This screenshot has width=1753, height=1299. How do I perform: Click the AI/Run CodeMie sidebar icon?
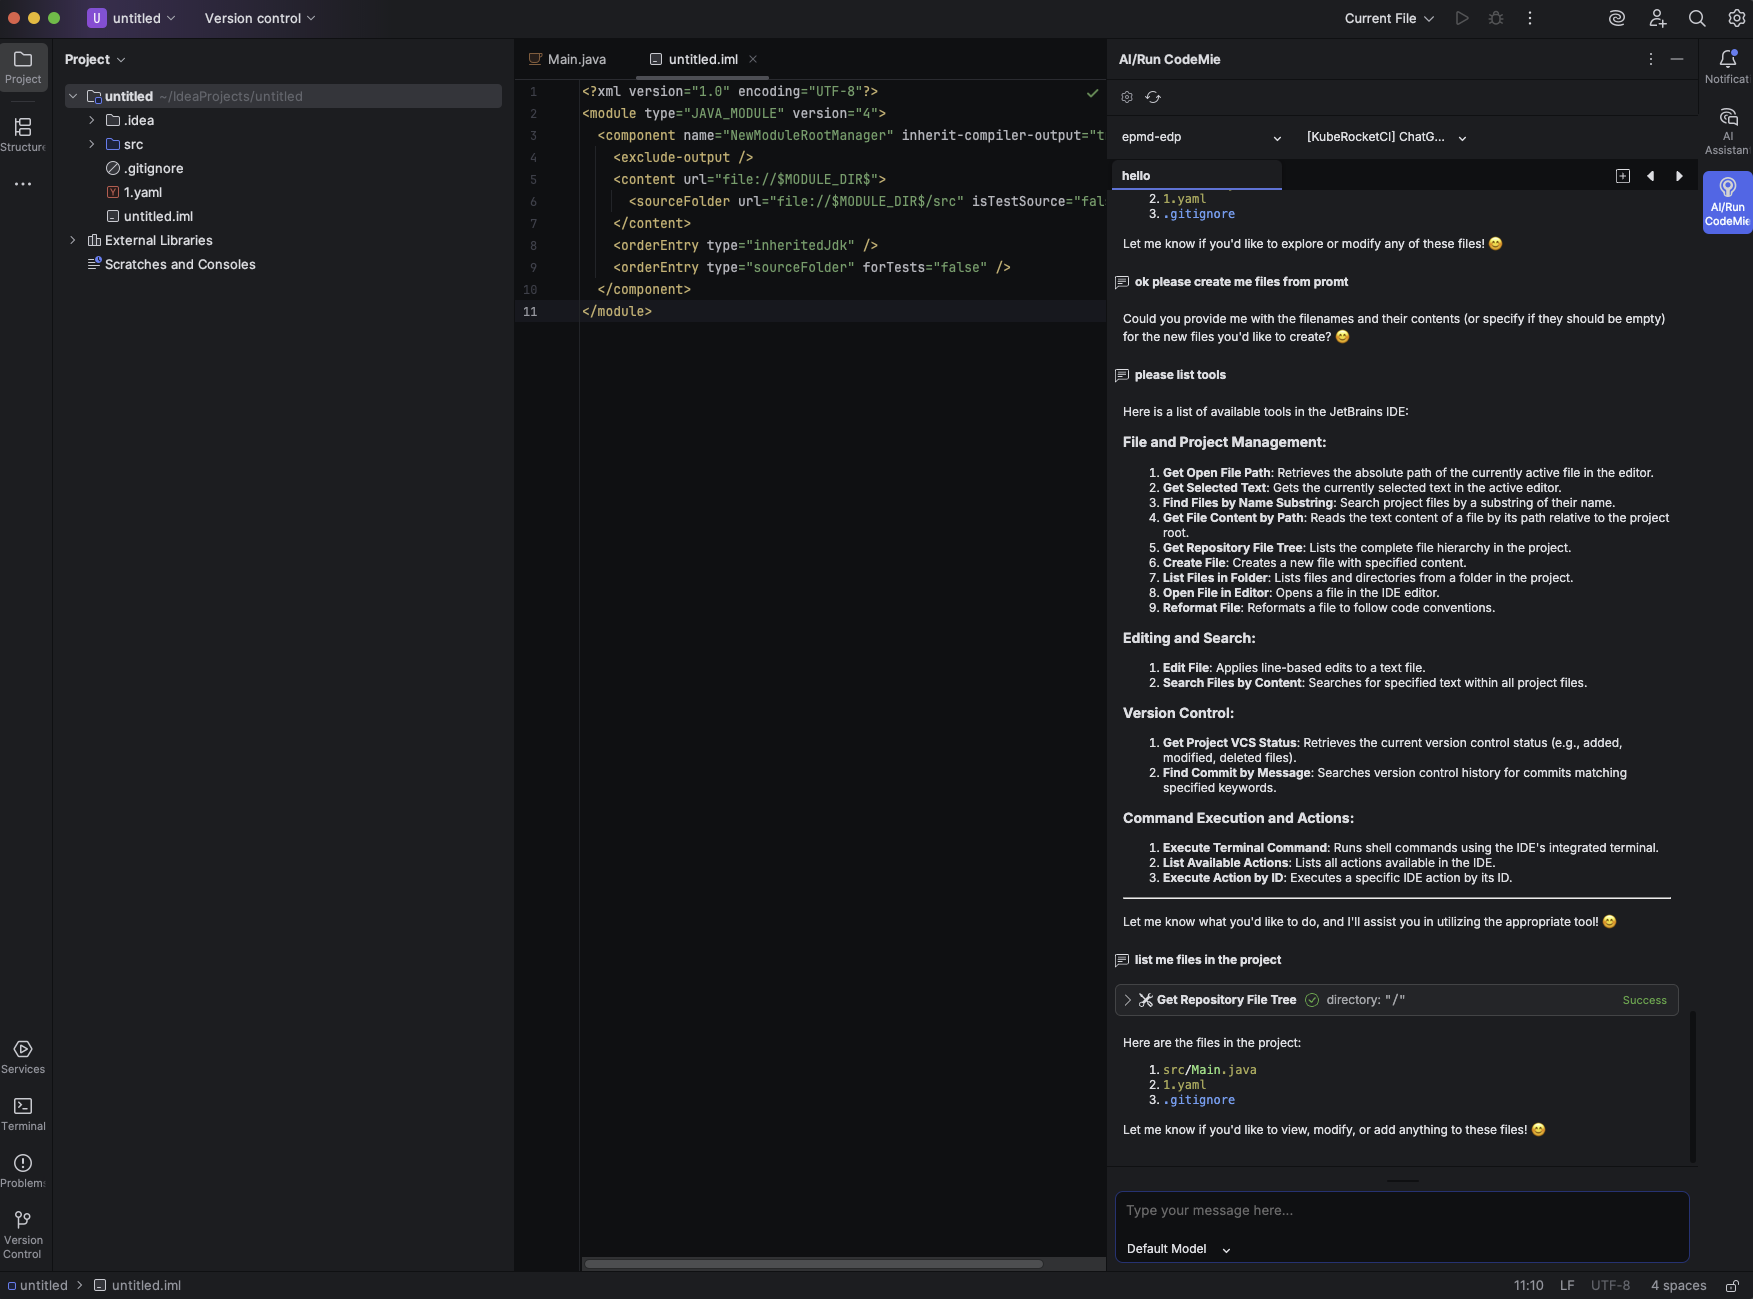click(x=1727, y=201)
